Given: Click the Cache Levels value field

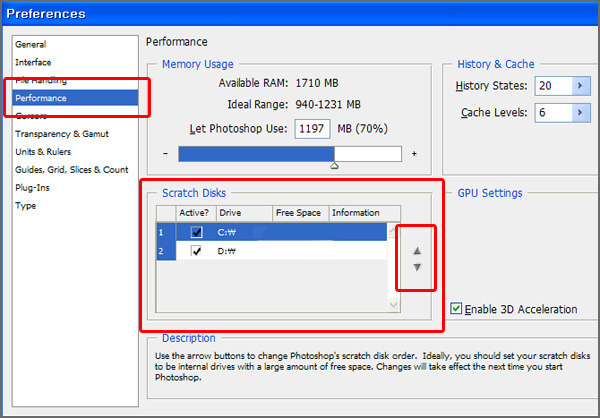Looking at the screenshot, I should coord(554,113).
